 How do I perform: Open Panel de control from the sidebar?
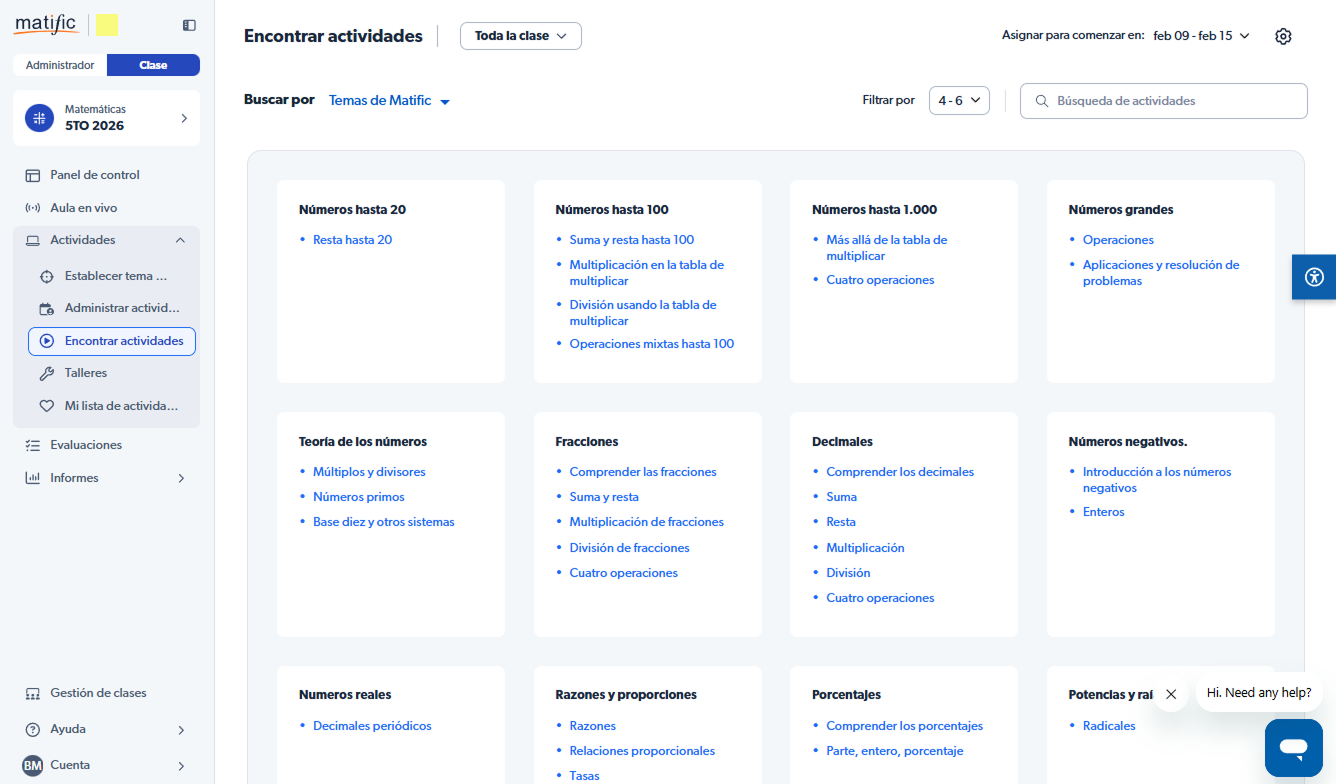point(95,175)
